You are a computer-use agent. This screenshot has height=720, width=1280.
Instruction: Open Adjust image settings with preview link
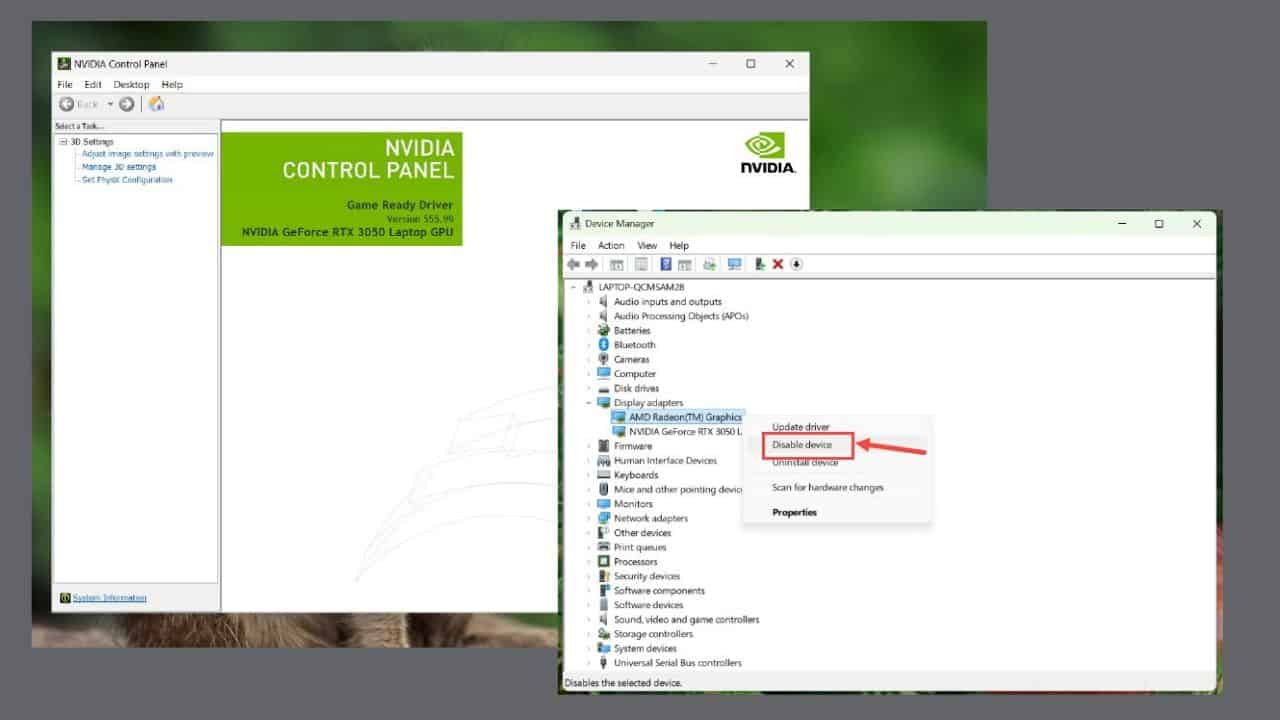point(148,154)
